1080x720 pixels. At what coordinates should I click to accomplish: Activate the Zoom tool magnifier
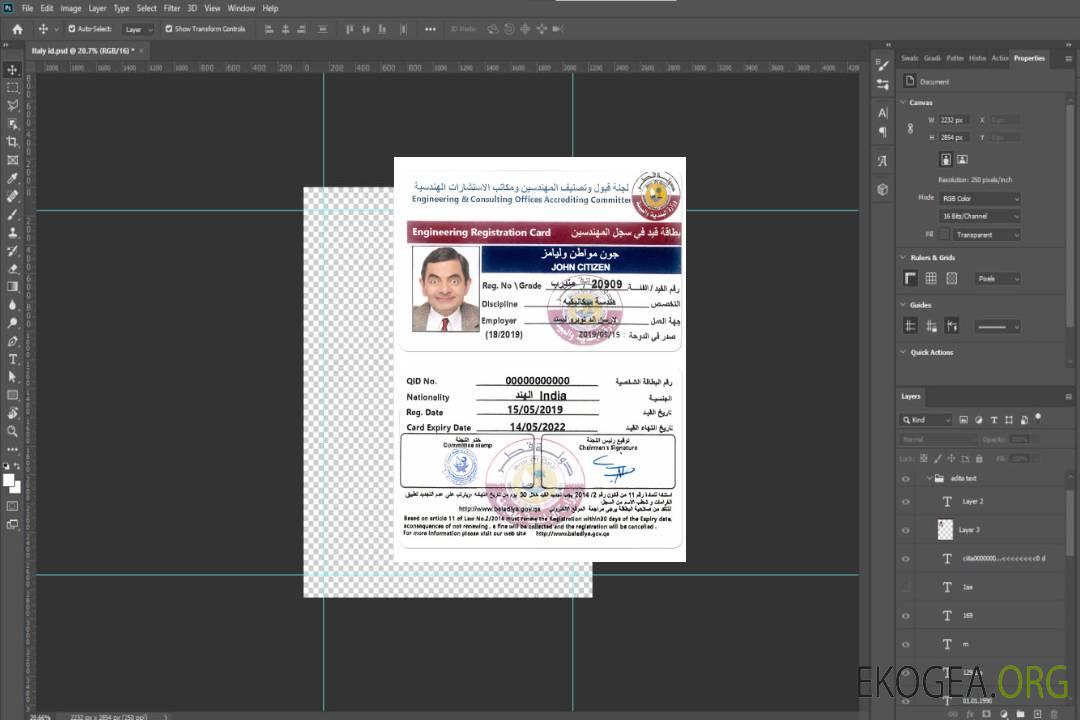click(x=13, y=431)
